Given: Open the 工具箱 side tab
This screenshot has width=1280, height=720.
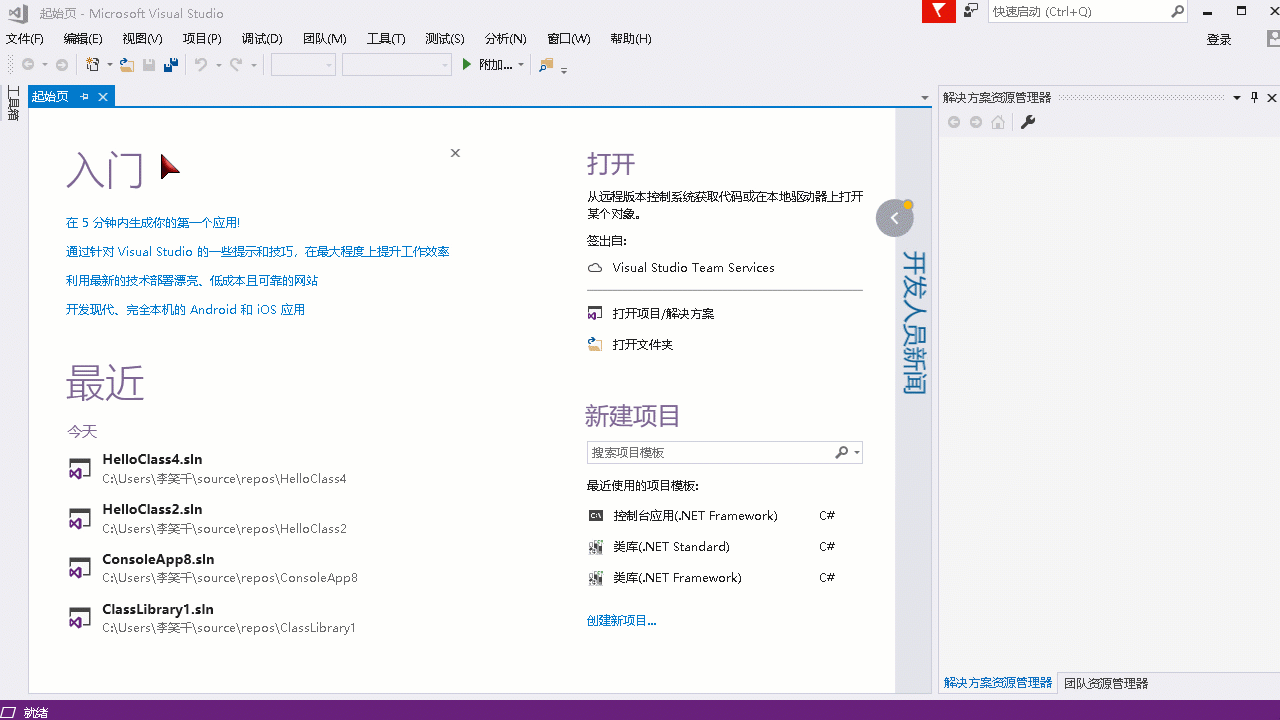Looking at the screenshot, I should [x=13, y=103].
